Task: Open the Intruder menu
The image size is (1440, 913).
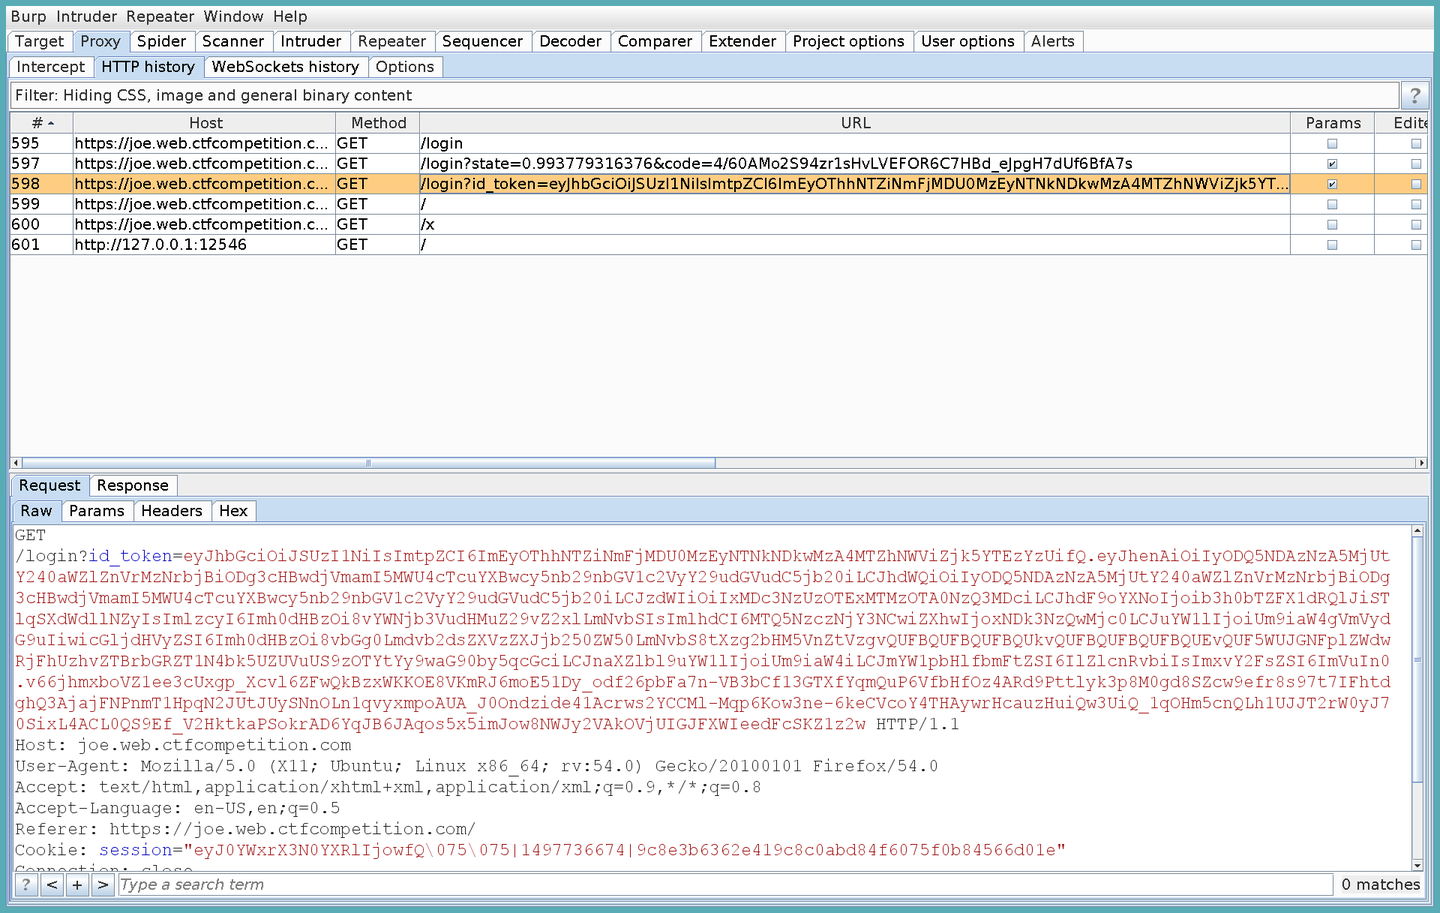Action: click(86, 16)
